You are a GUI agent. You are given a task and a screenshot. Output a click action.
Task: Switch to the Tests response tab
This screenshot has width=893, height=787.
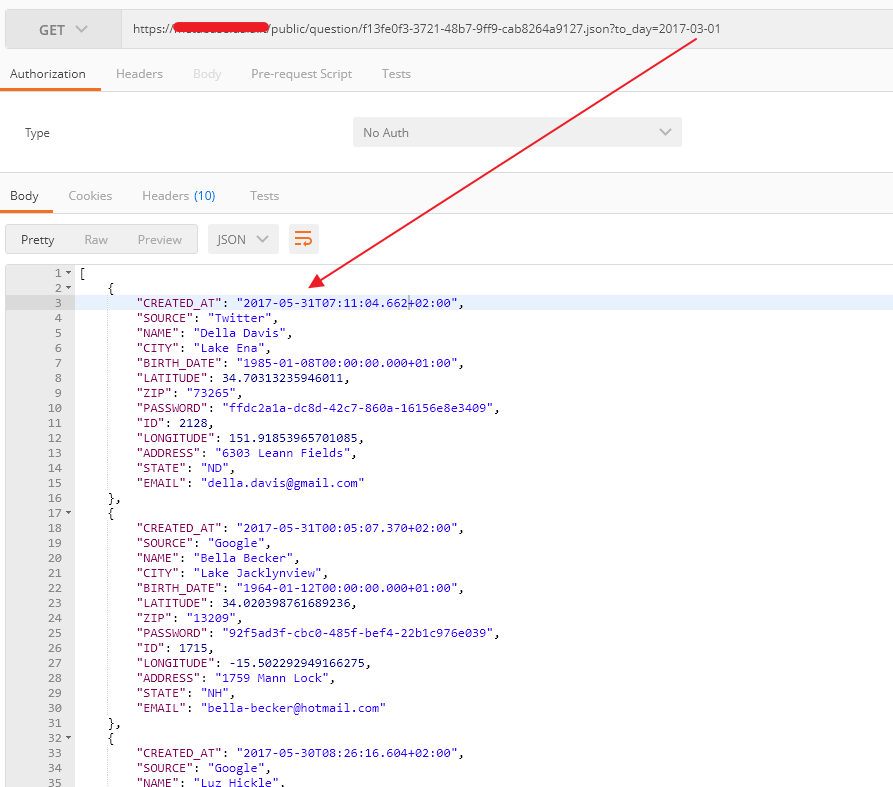[x=264, y=195]
